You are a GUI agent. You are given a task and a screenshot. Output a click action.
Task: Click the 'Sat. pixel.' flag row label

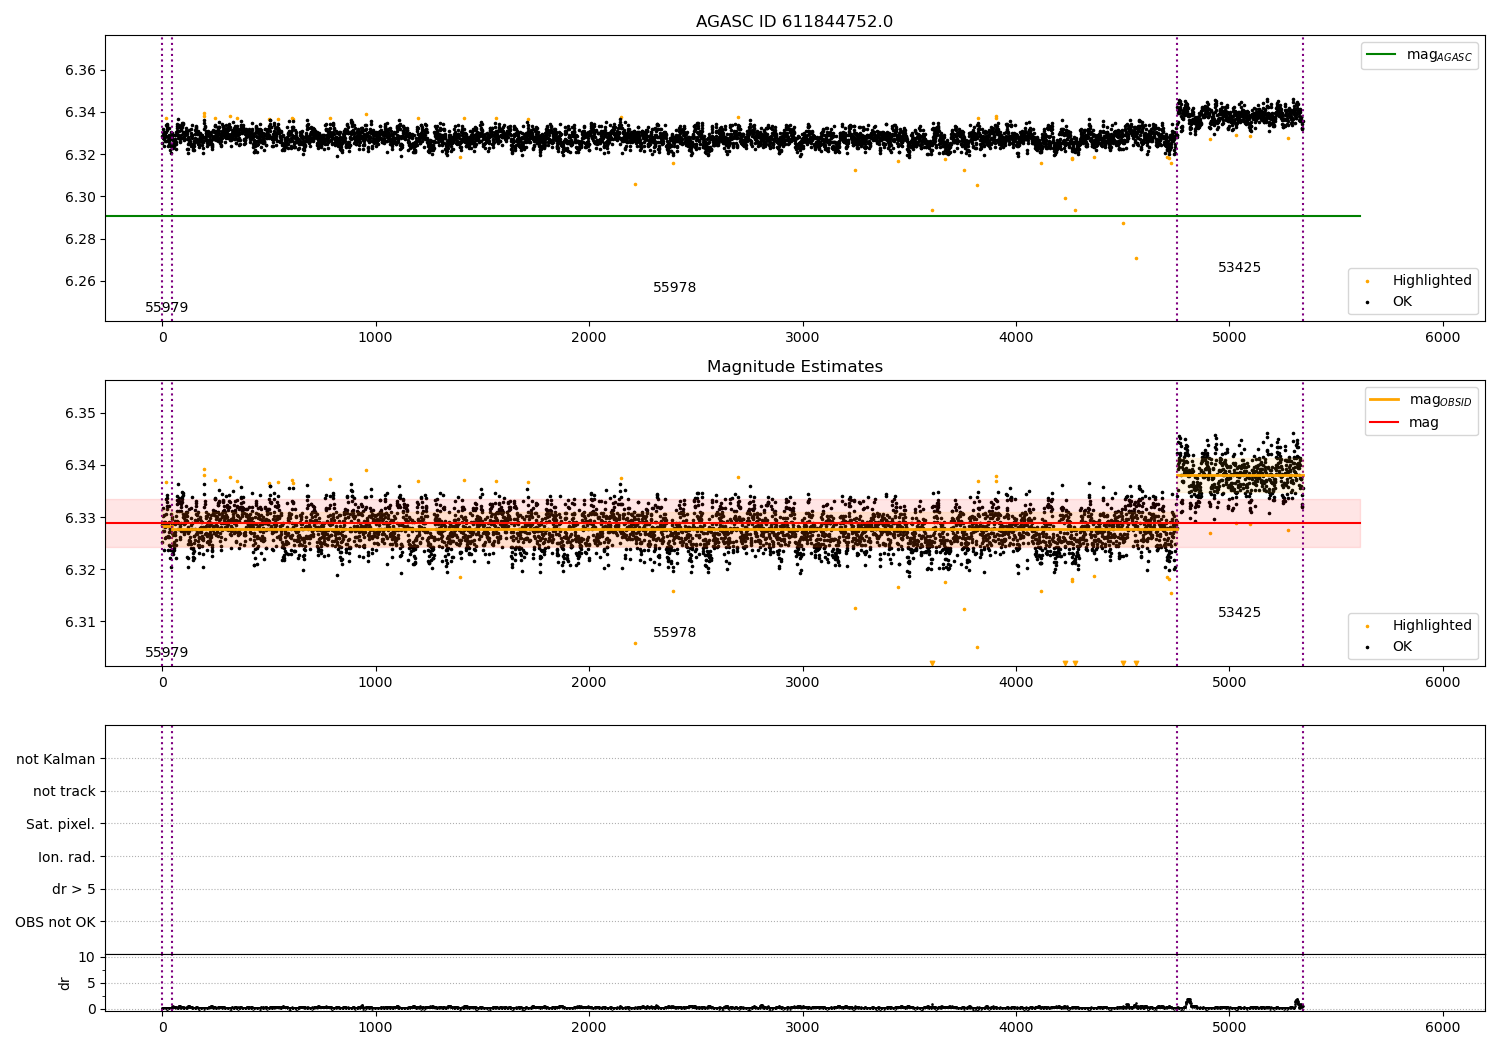[60, 824]
